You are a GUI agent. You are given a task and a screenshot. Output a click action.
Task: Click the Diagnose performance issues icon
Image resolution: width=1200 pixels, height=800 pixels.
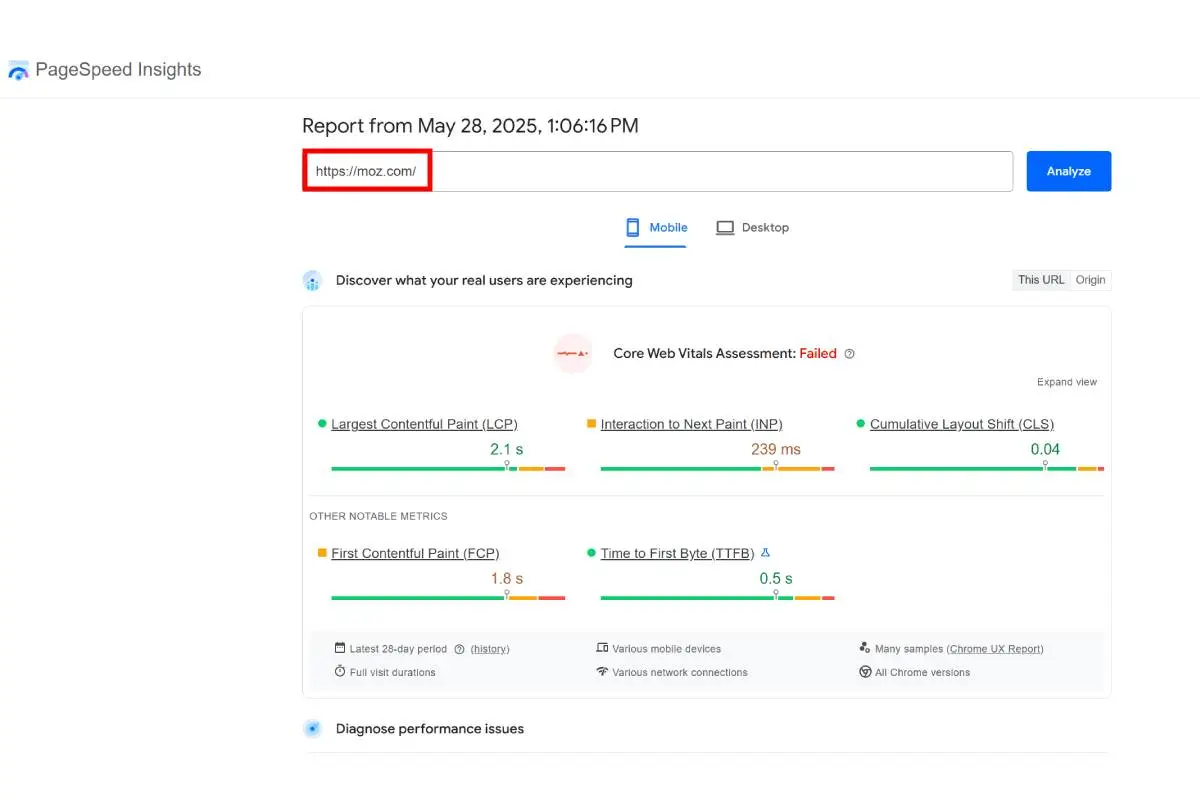coord(313,729)
